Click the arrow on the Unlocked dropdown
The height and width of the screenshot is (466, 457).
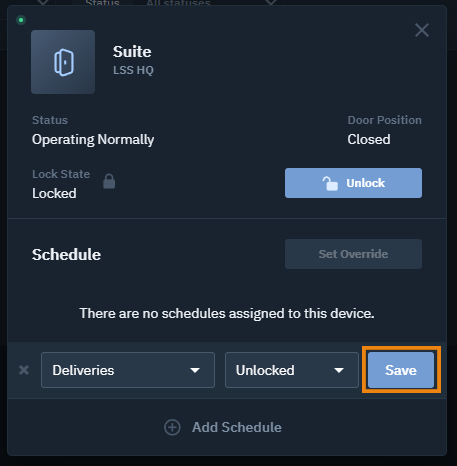339,370
